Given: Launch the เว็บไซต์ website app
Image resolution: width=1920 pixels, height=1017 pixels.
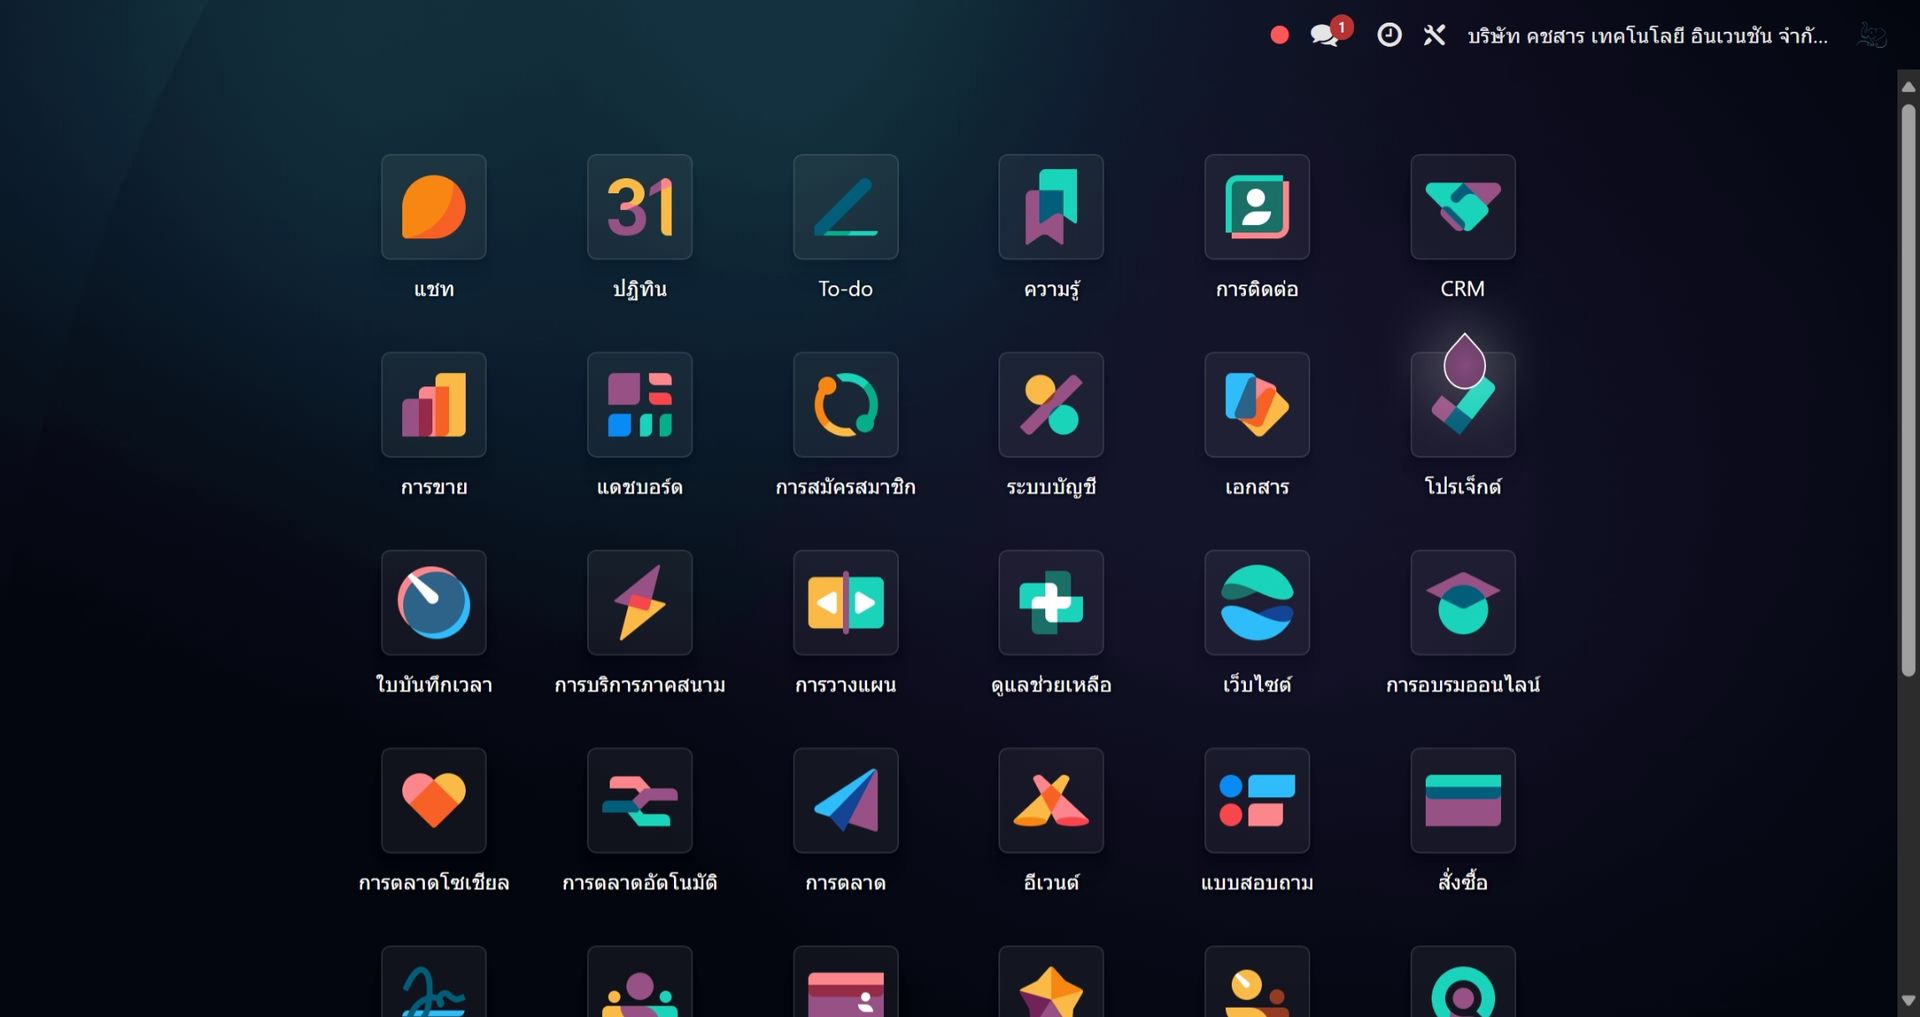Looking at the screenshot, I should click(x=1256, y=603).
